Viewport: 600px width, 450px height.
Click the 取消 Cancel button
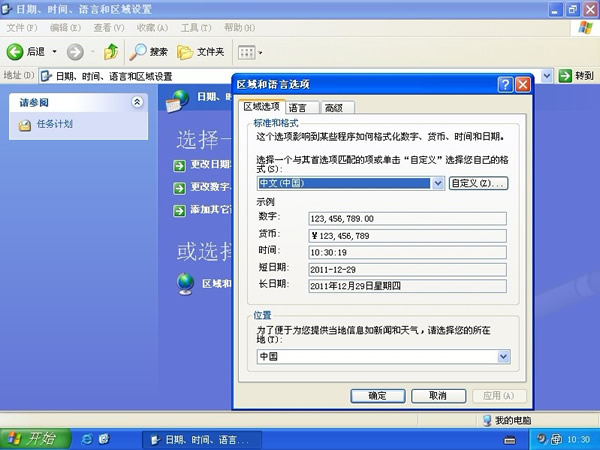438,396
